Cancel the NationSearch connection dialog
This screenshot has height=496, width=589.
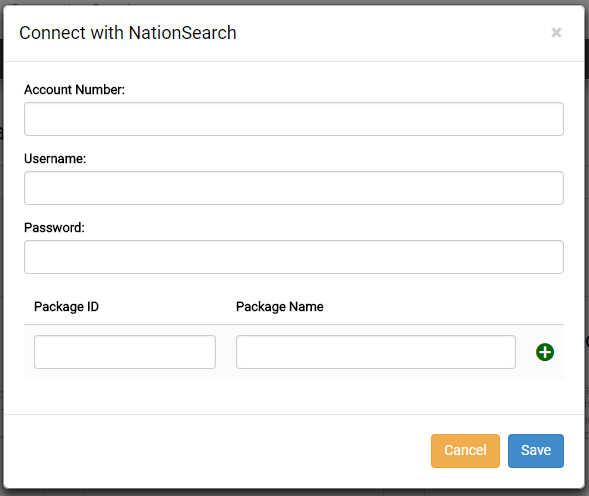[465, 451]
